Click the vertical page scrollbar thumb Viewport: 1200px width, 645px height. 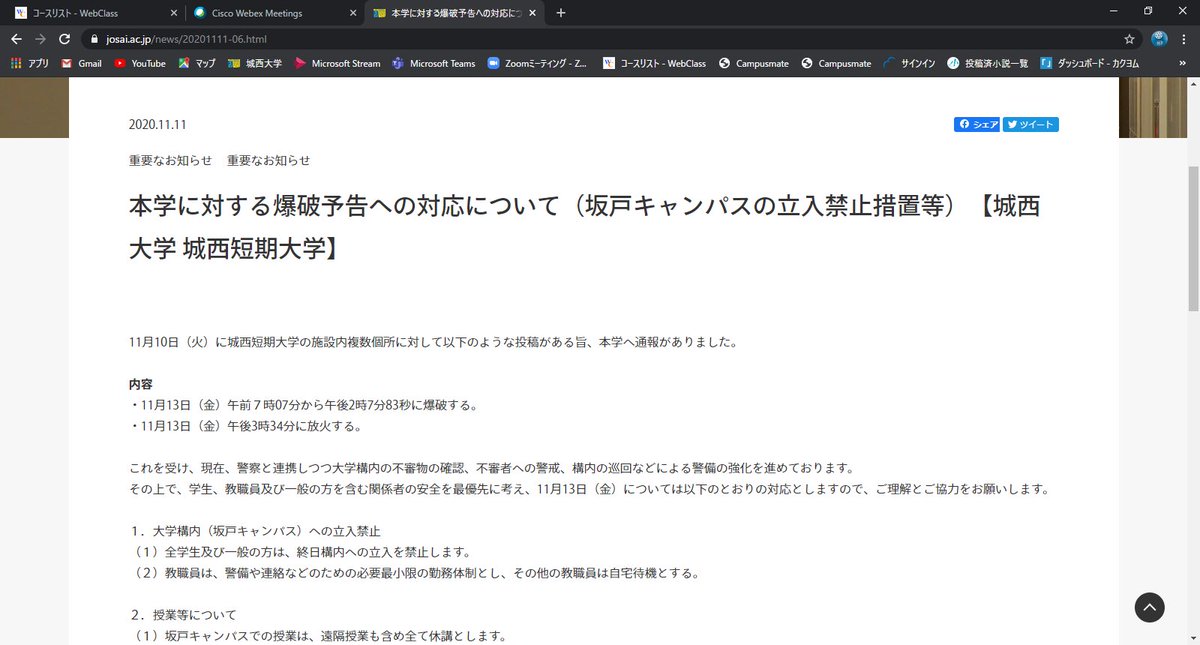(1193, 239)
